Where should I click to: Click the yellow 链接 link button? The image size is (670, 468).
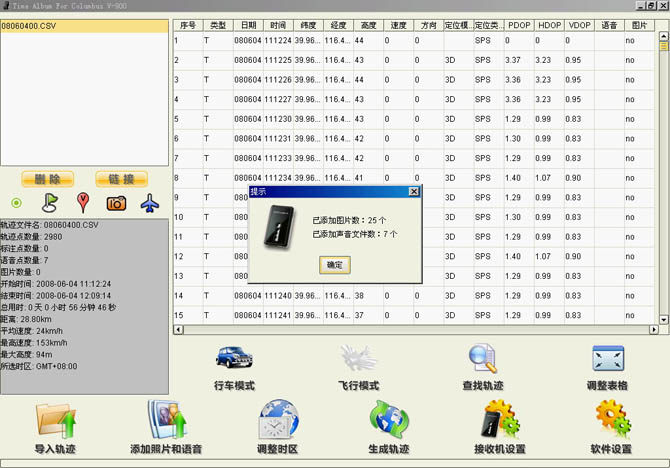click(121, 179)
